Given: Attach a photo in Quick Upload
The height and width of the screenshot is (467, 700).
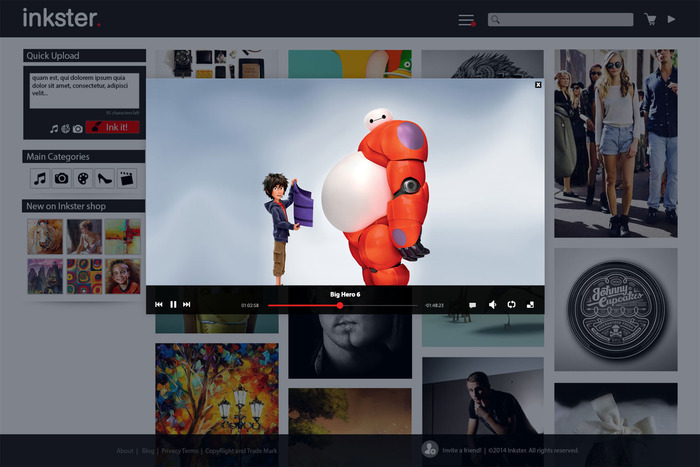Looking at the screenshot, I should 78,129.
